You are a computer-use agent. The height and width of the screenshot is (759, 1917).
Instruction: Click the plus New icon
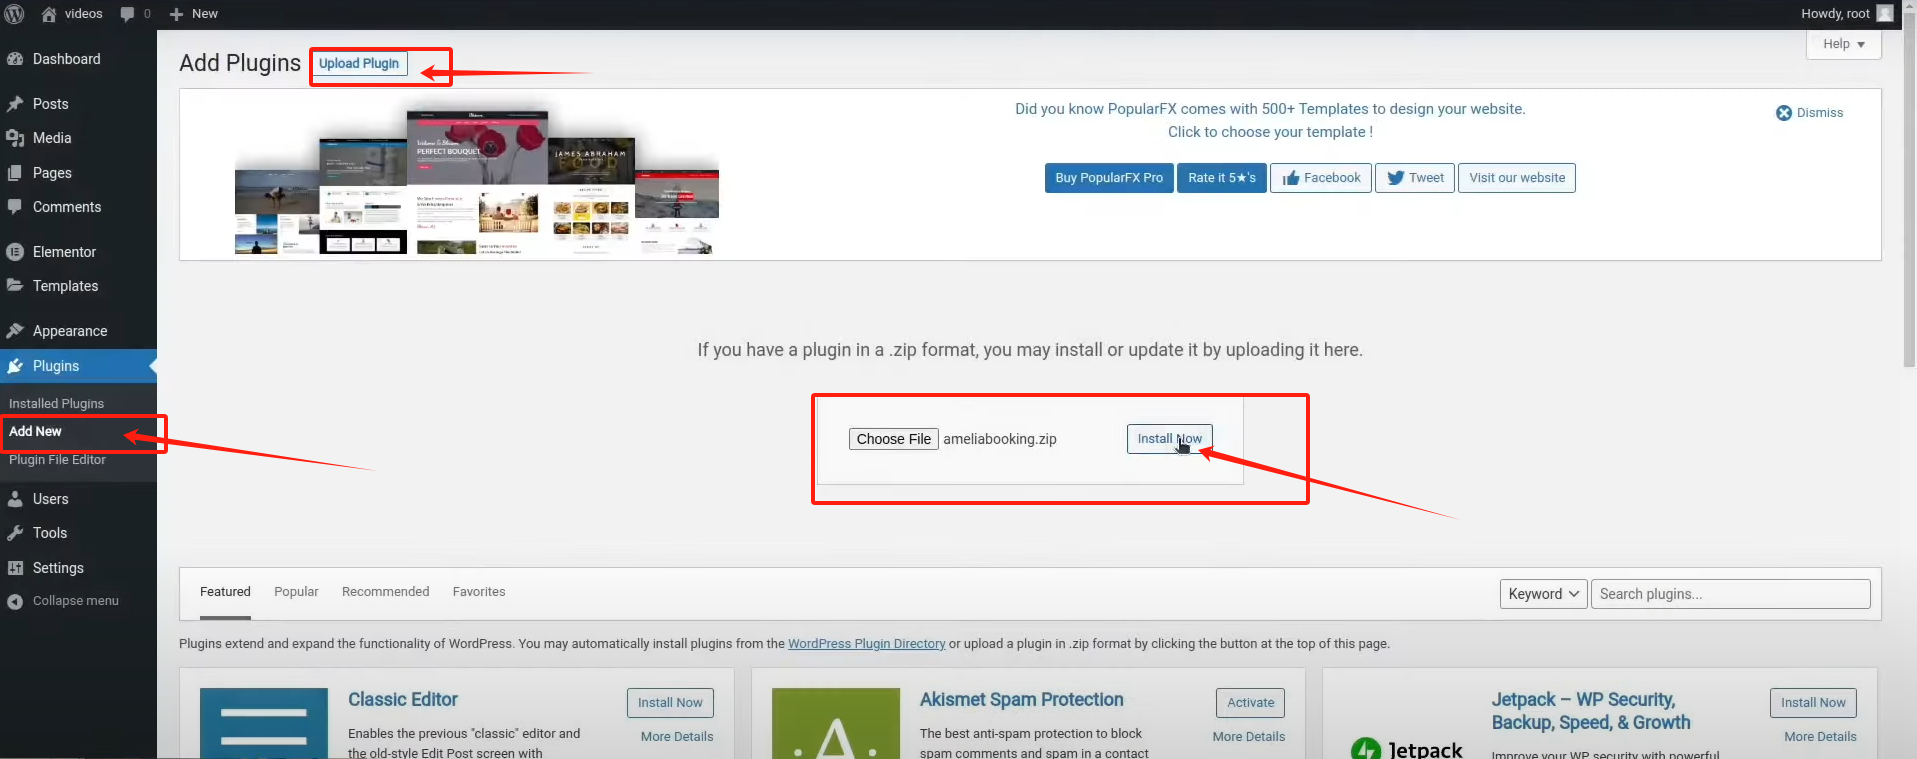[176, 14]
